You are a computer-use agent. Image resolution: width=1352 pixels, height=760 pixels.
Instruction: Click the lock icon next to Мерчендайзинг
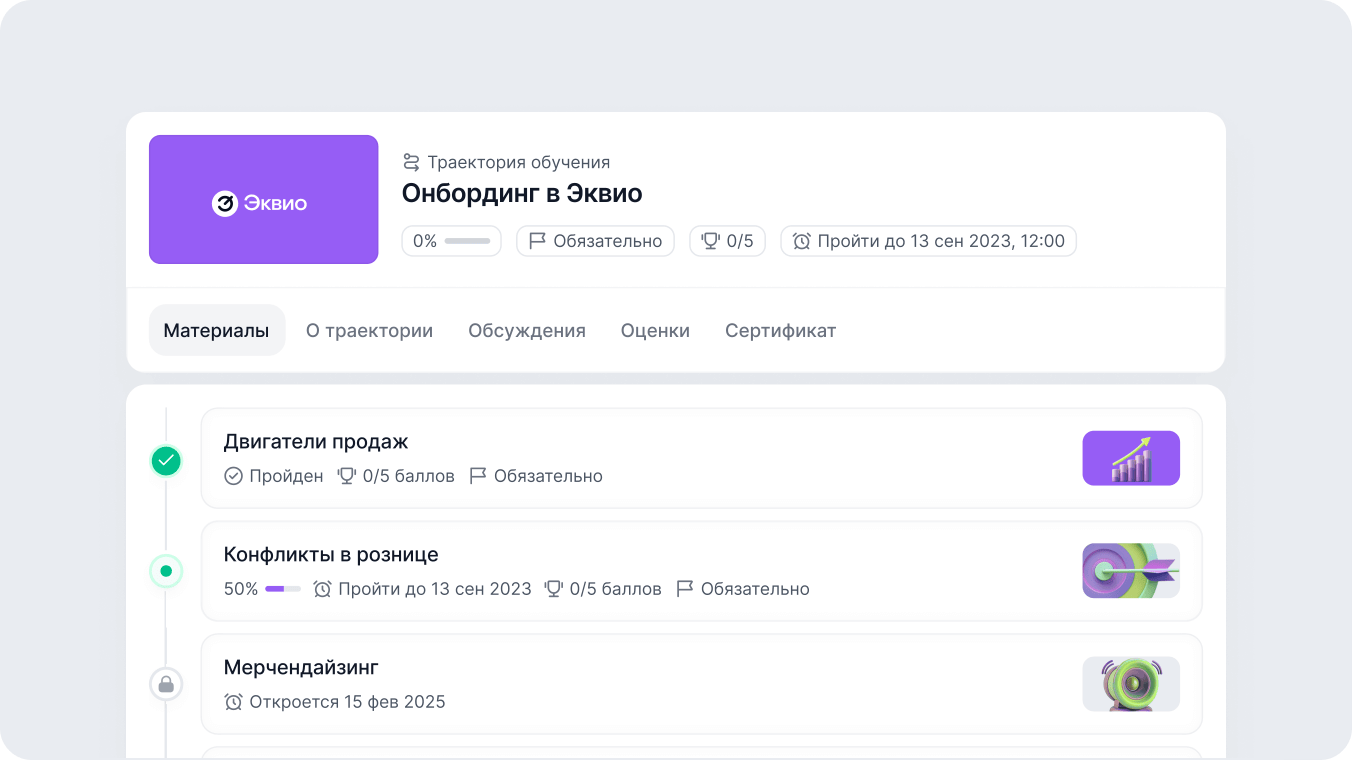pyautogui.click(x=166, y=685)
